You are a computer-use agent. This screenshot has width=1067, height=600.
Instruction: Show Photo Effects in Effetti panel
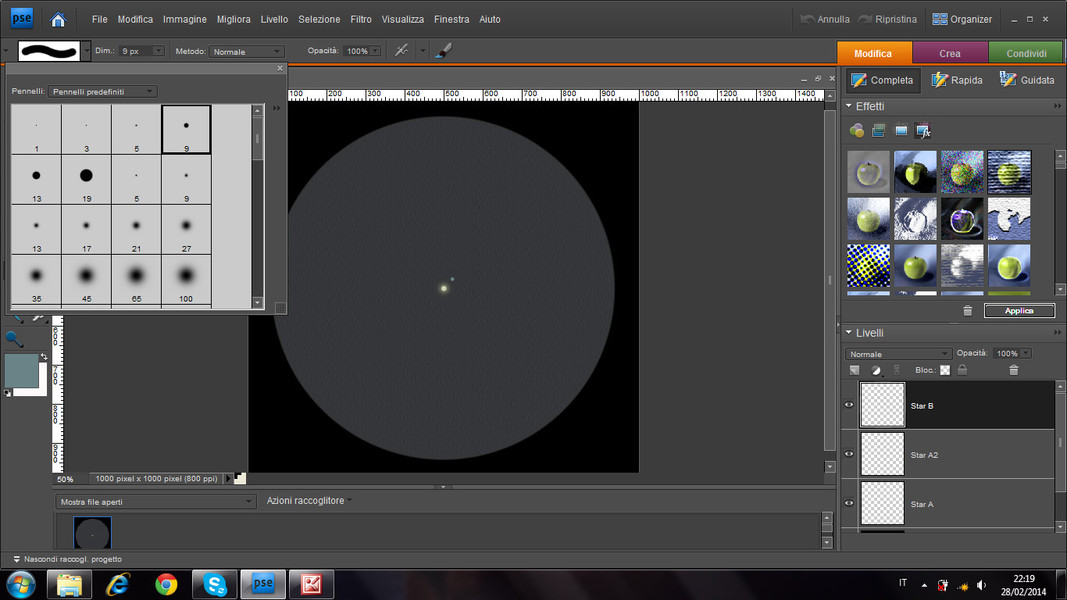(901, 130)
